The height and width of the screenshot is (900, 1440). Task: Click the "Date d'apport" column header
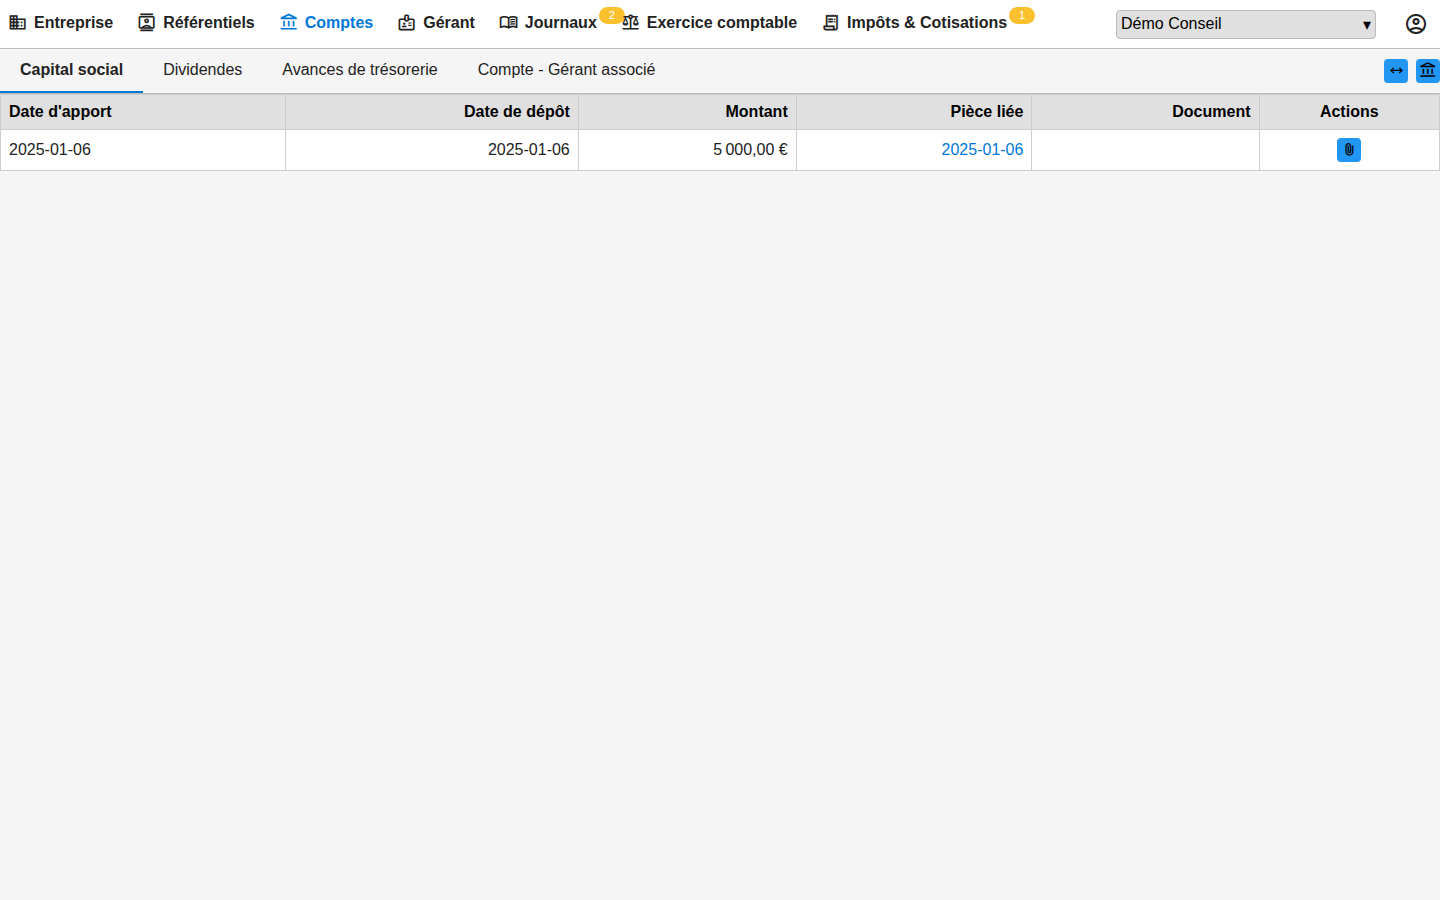coord(143,112)
